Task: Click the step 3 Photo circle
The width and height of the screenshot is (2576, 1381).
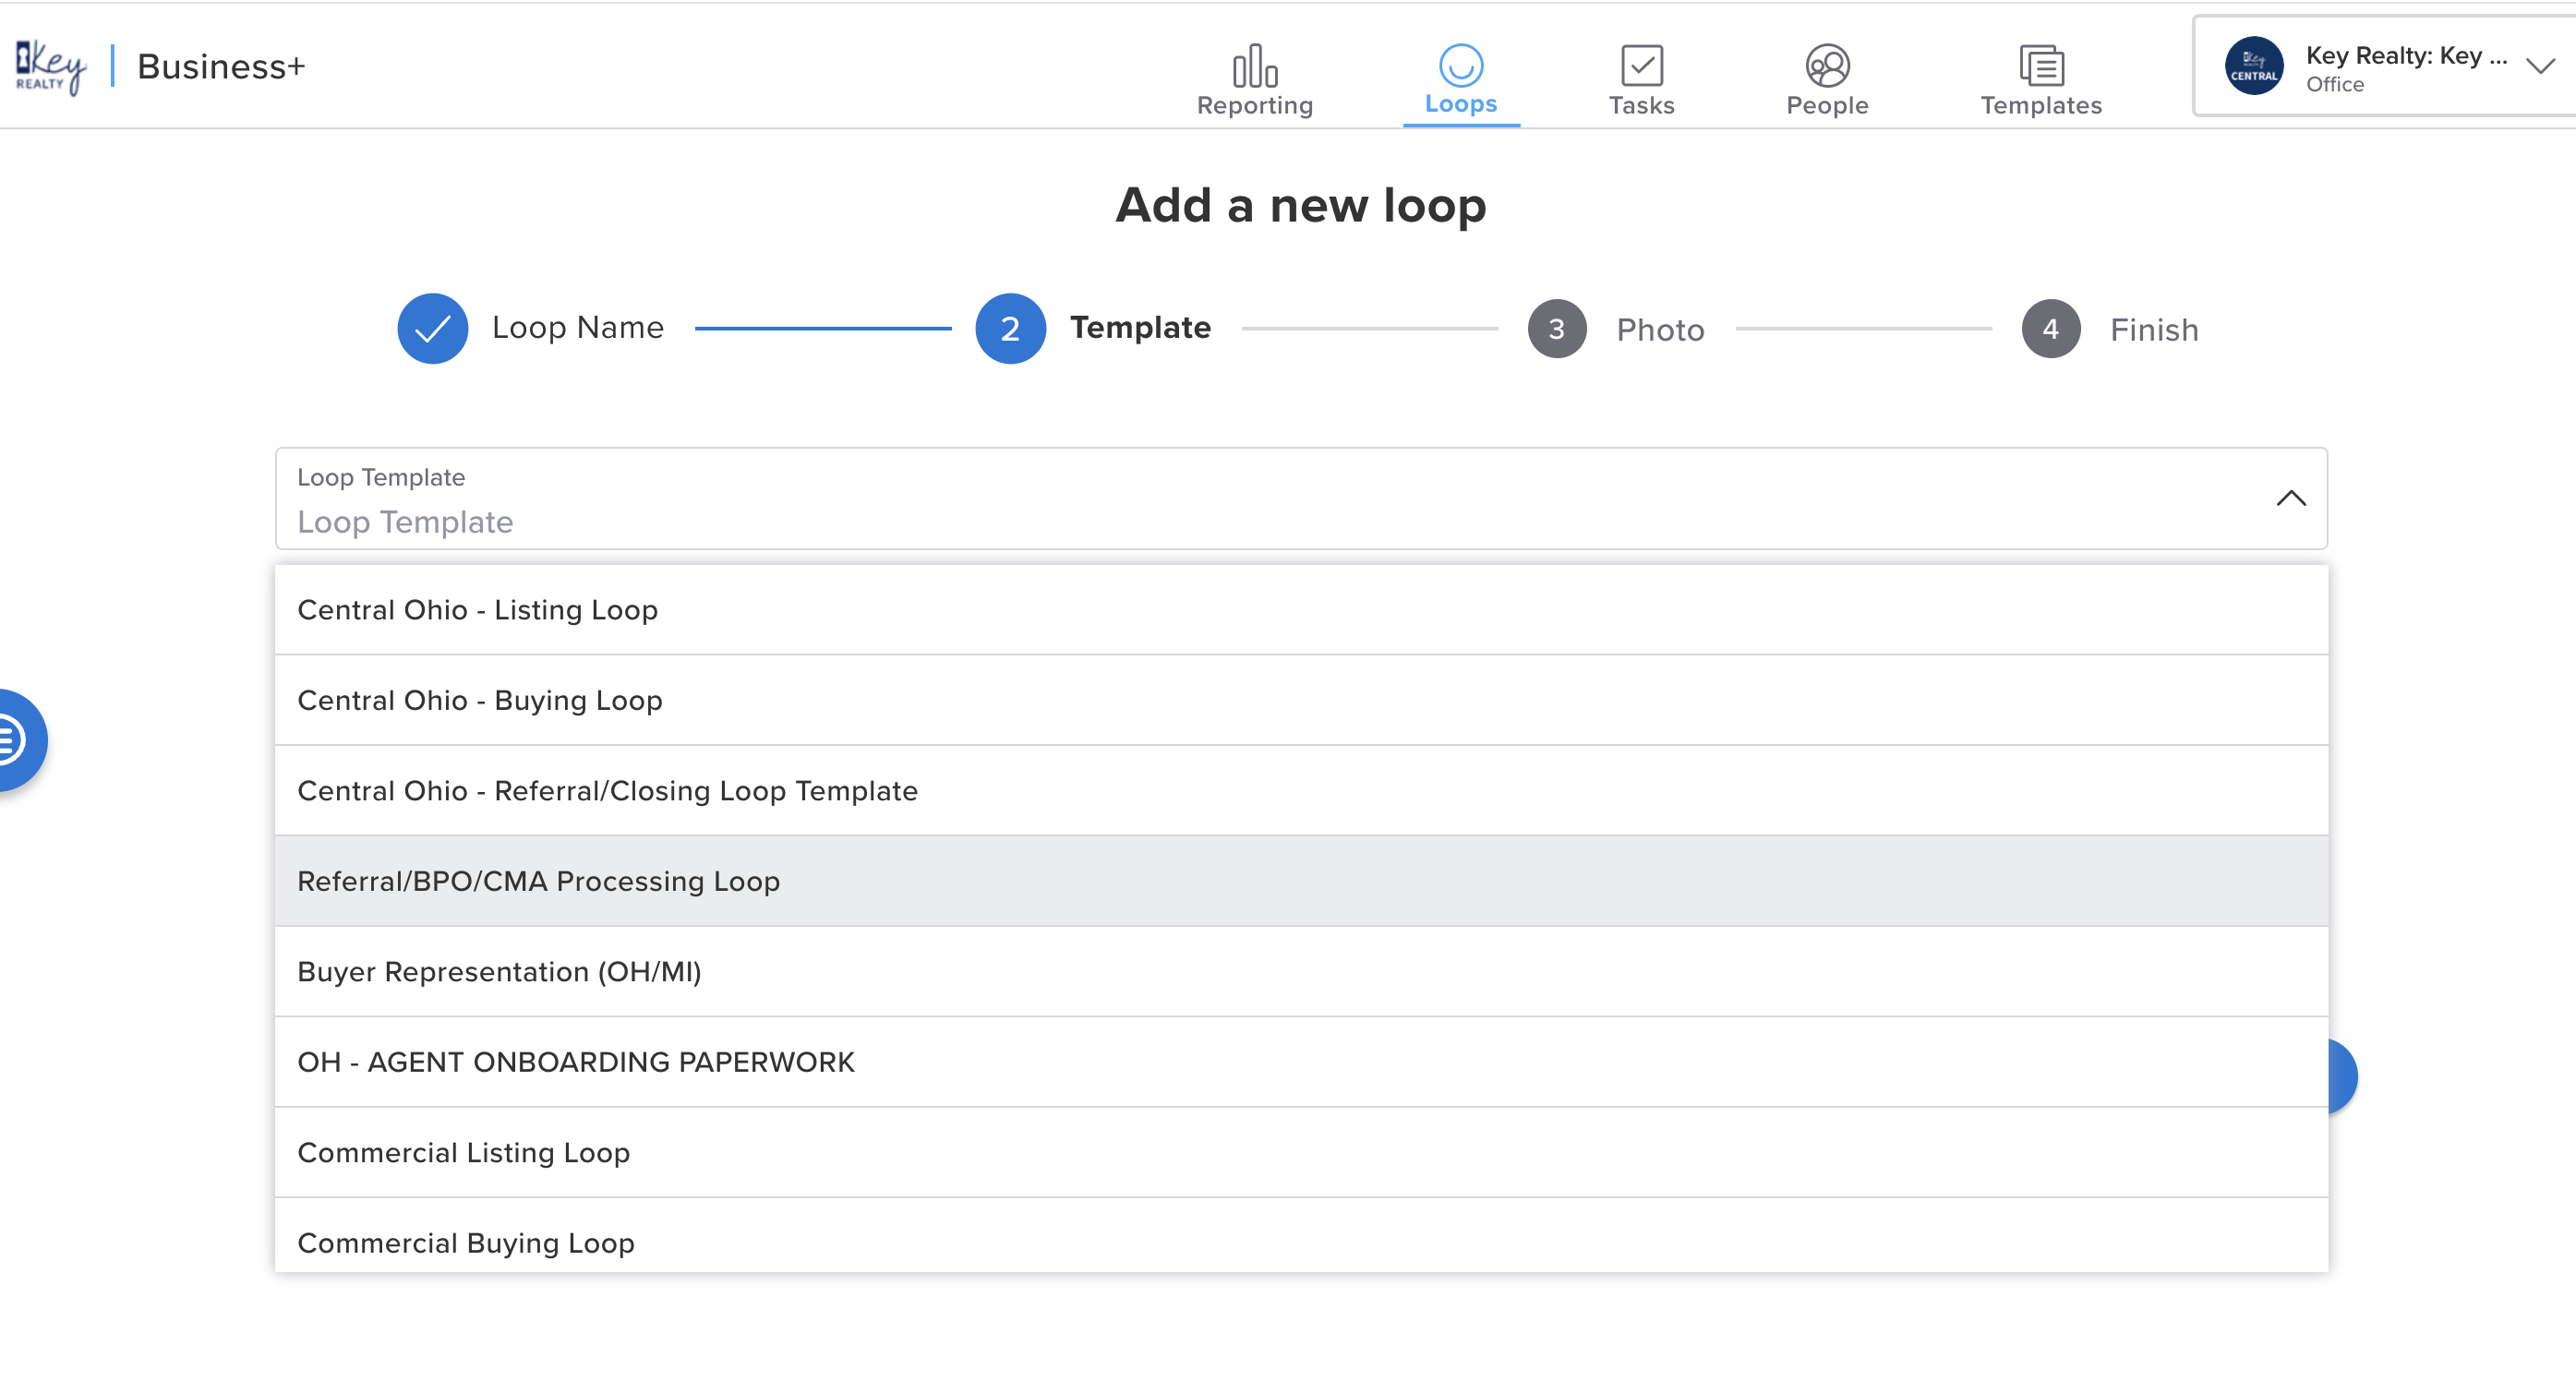Action: click(1556, 329)
